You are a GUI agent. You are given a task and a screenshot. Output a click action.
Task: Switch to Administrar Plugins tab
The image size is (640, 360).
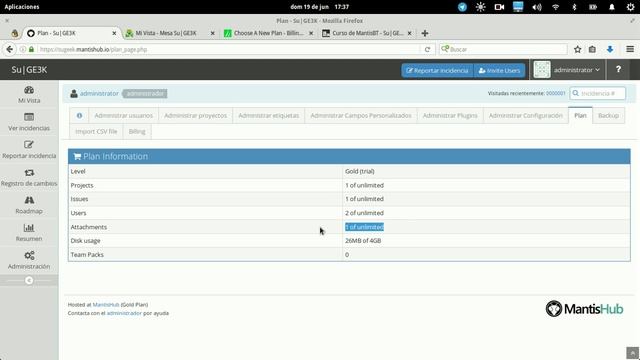(450, 116)
